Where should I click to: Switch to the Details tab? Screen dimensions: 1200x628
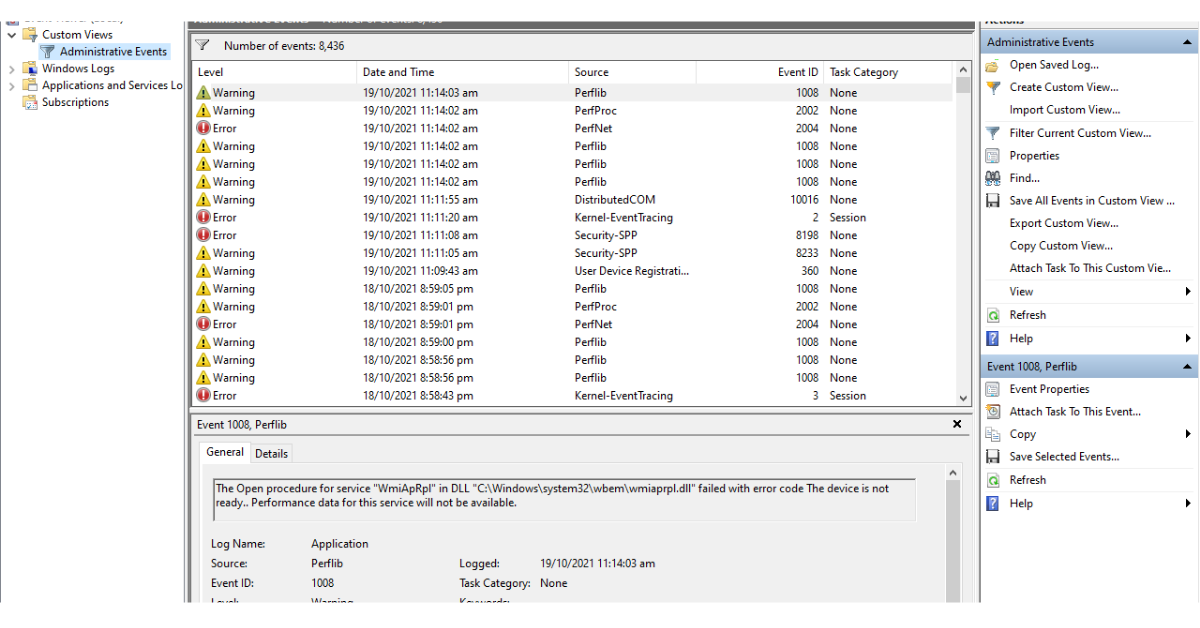271,453
